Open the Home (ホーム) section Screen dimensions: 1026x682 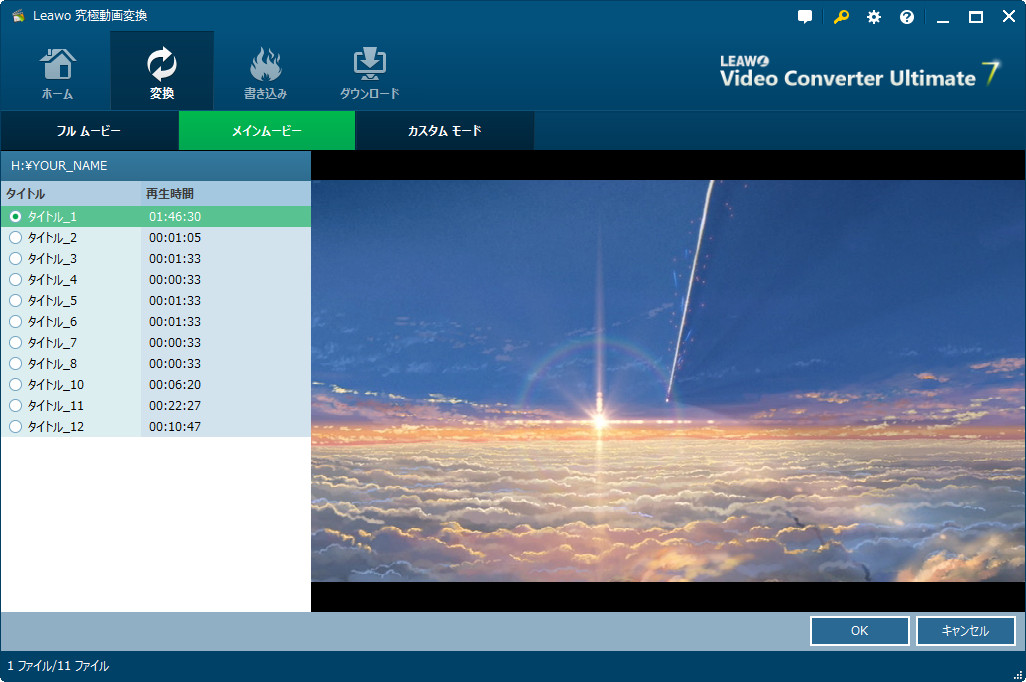[58, 73]
